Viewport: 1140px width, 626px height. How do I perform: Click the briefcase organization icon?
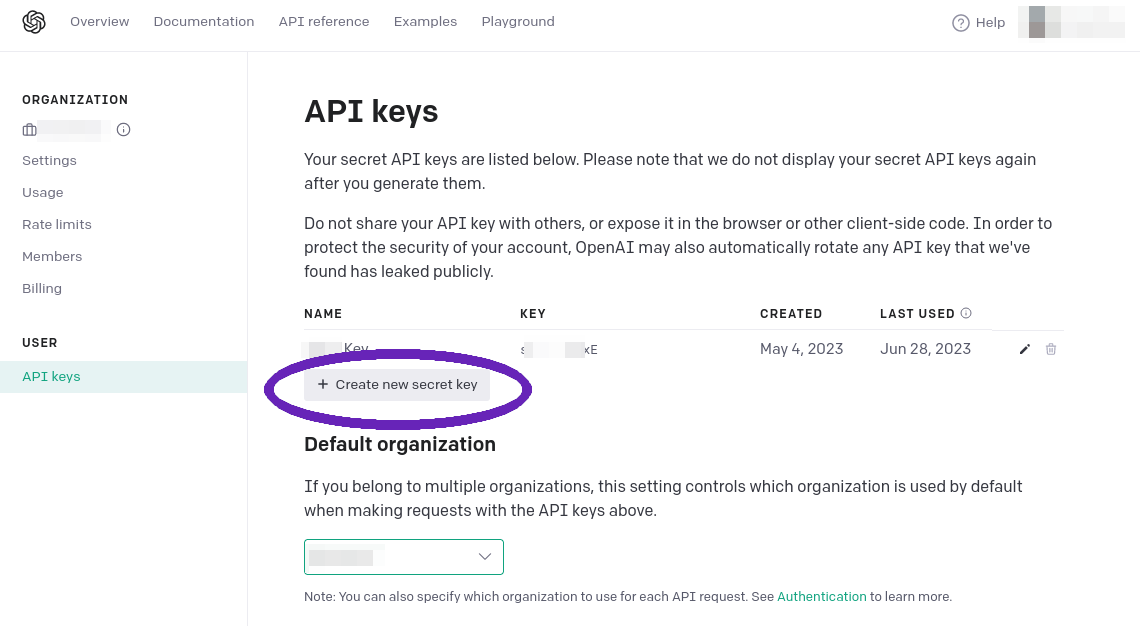point(31,129)
